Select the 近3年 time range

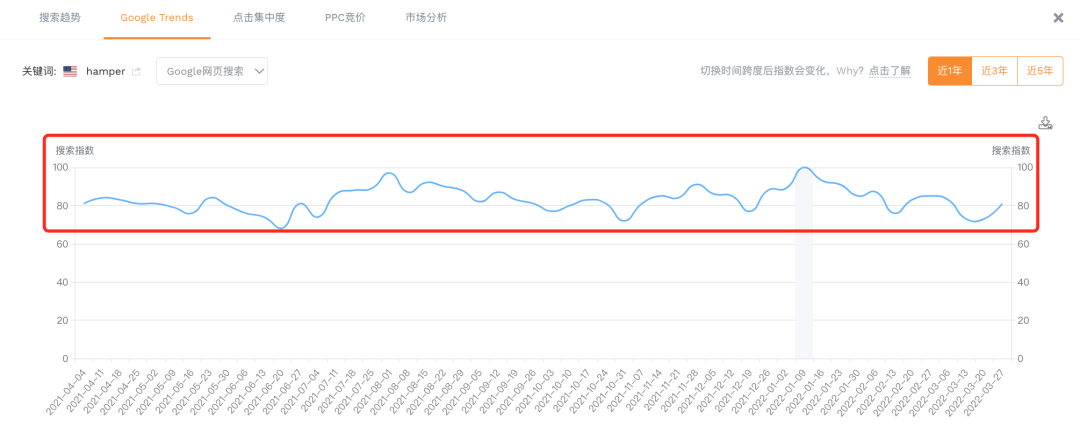tap(995, 71)
